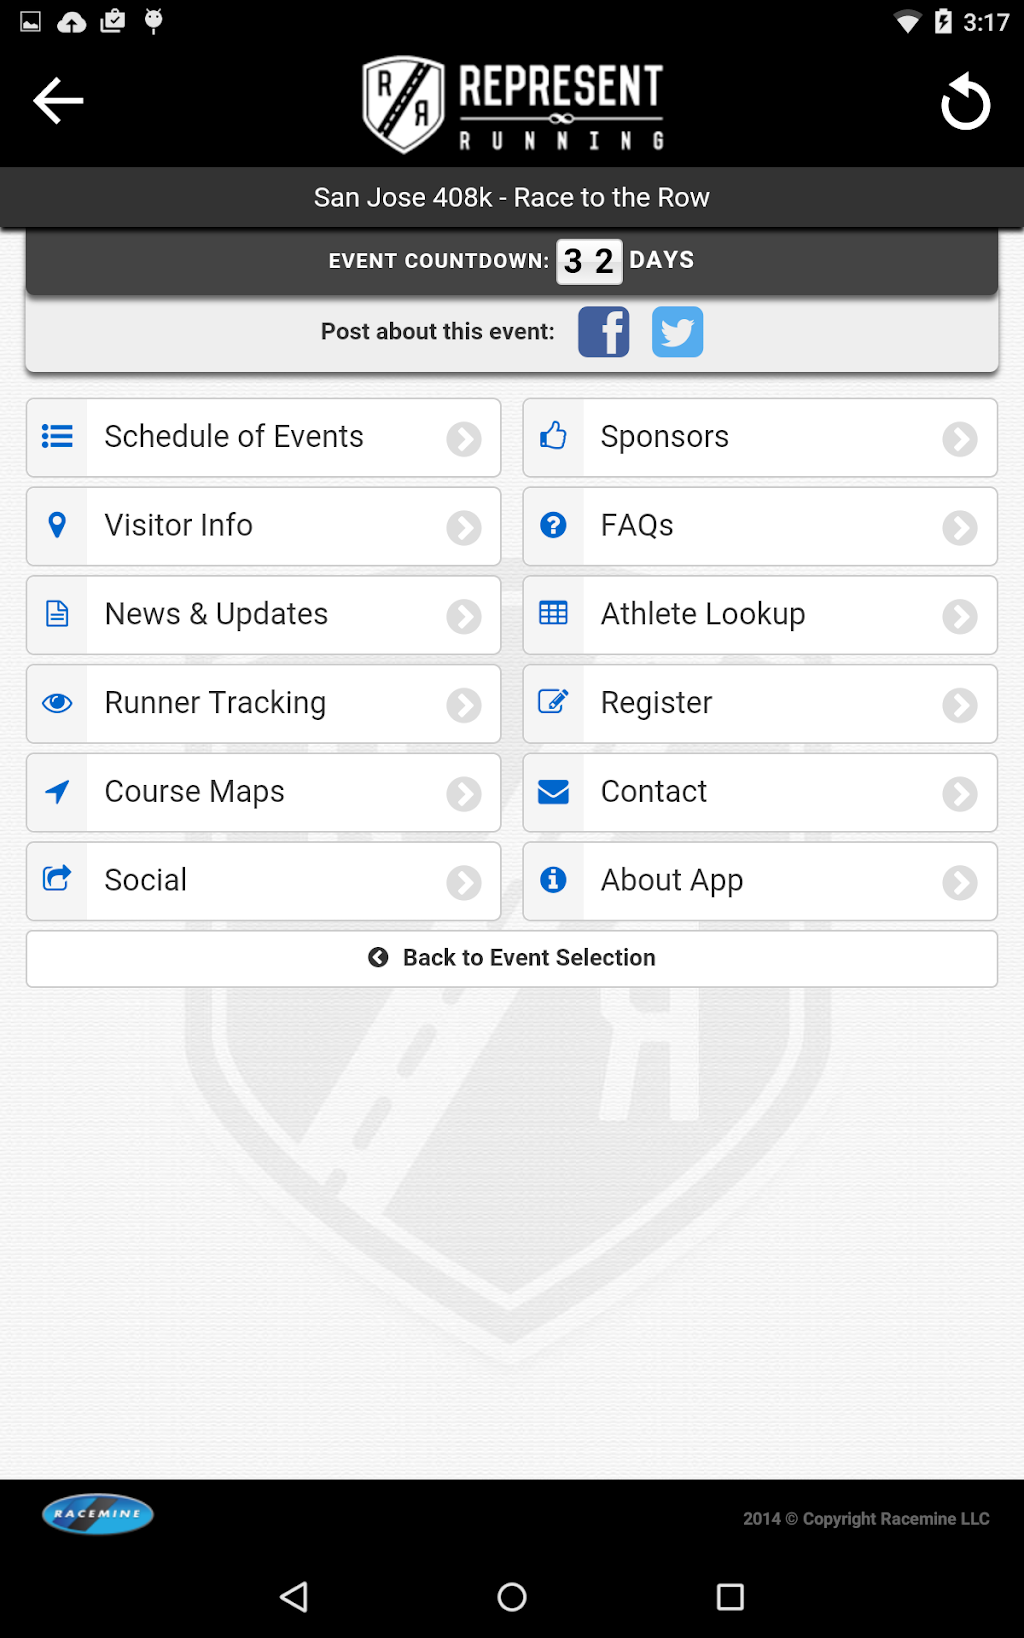
Task: Click the Runner Tracking eye icon
Action: 57,703
